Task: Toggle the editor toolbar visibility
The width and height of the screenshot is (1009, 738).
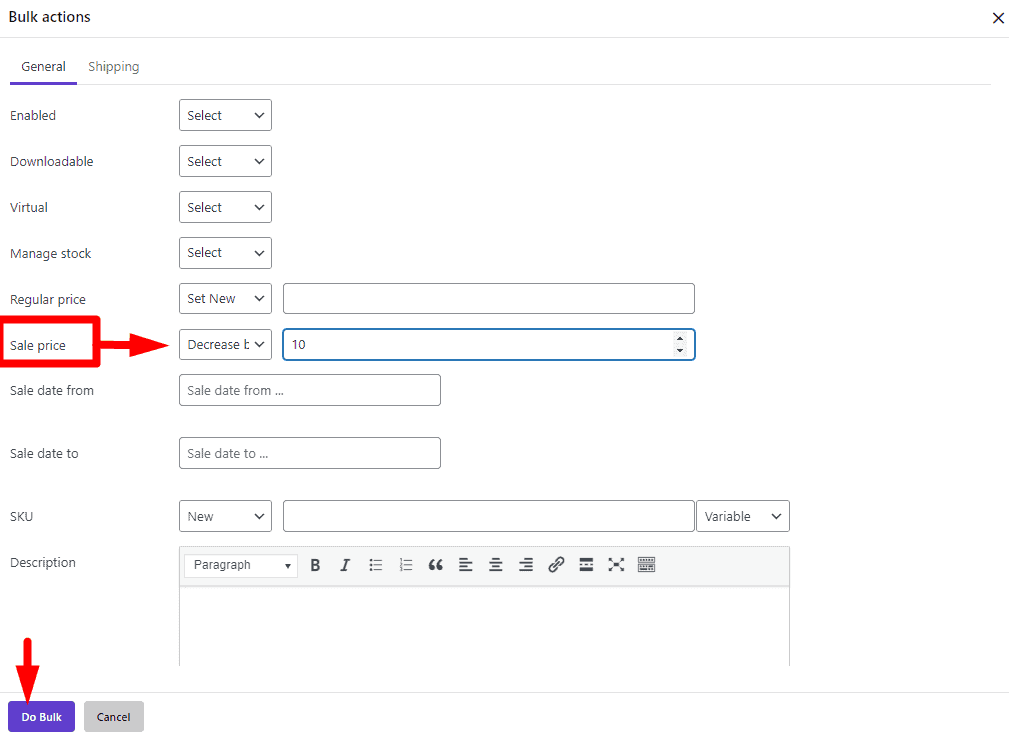Action: pyautogui.click(x=646, y=564)
